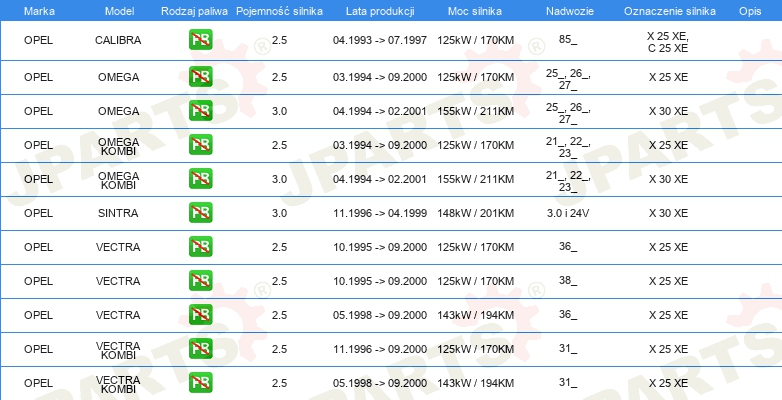Click the Lata produkcji column header
This screenshot has width=782, height=400.
tap(380, 11)
